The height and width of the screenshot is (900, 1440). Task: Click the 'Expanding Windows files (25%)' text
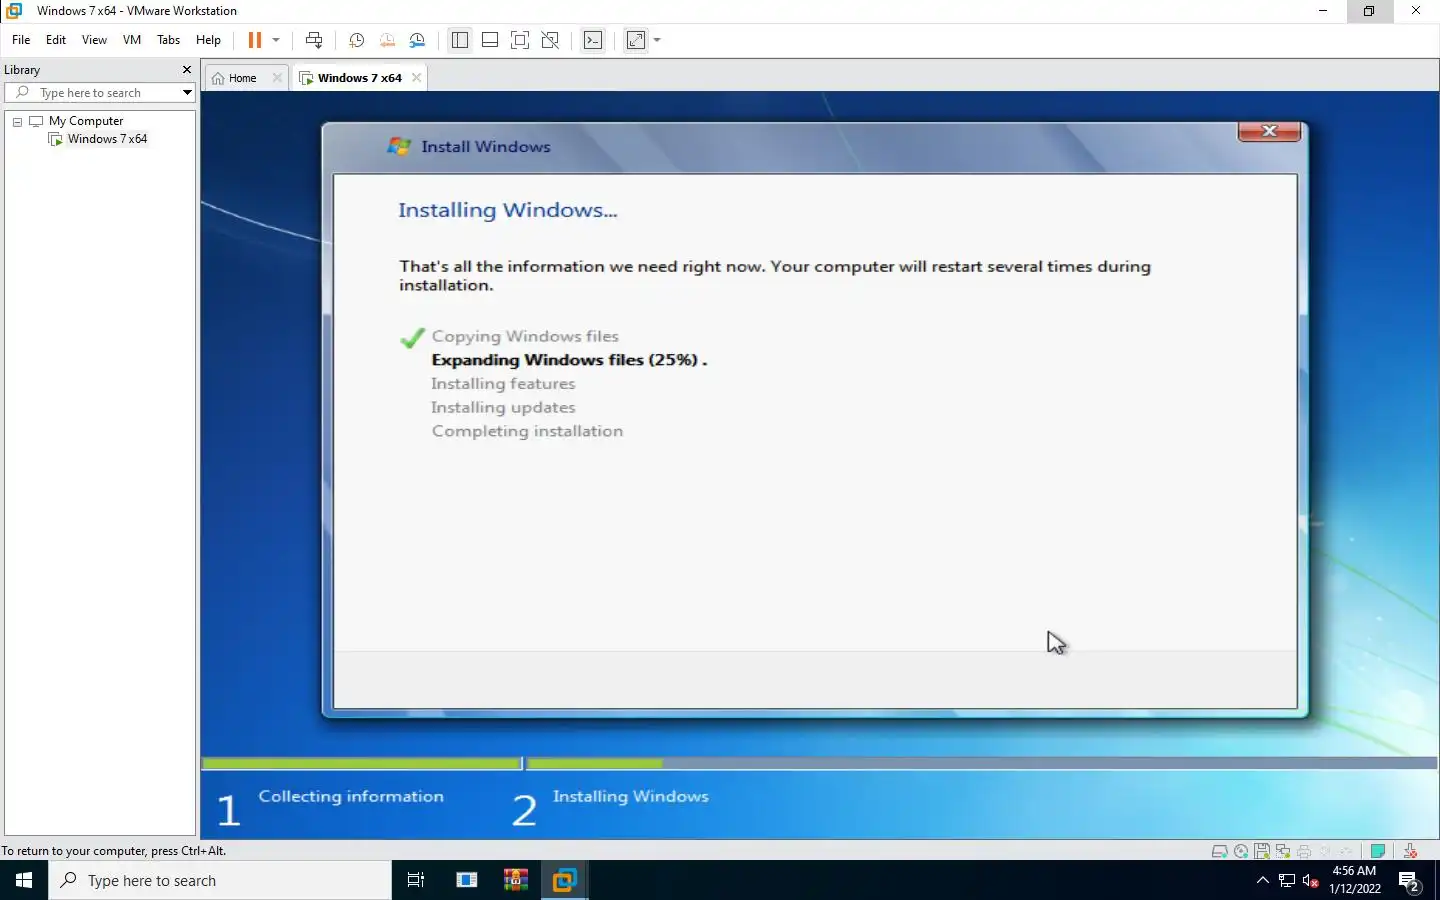pyautogui.click(x=569, y=360)
